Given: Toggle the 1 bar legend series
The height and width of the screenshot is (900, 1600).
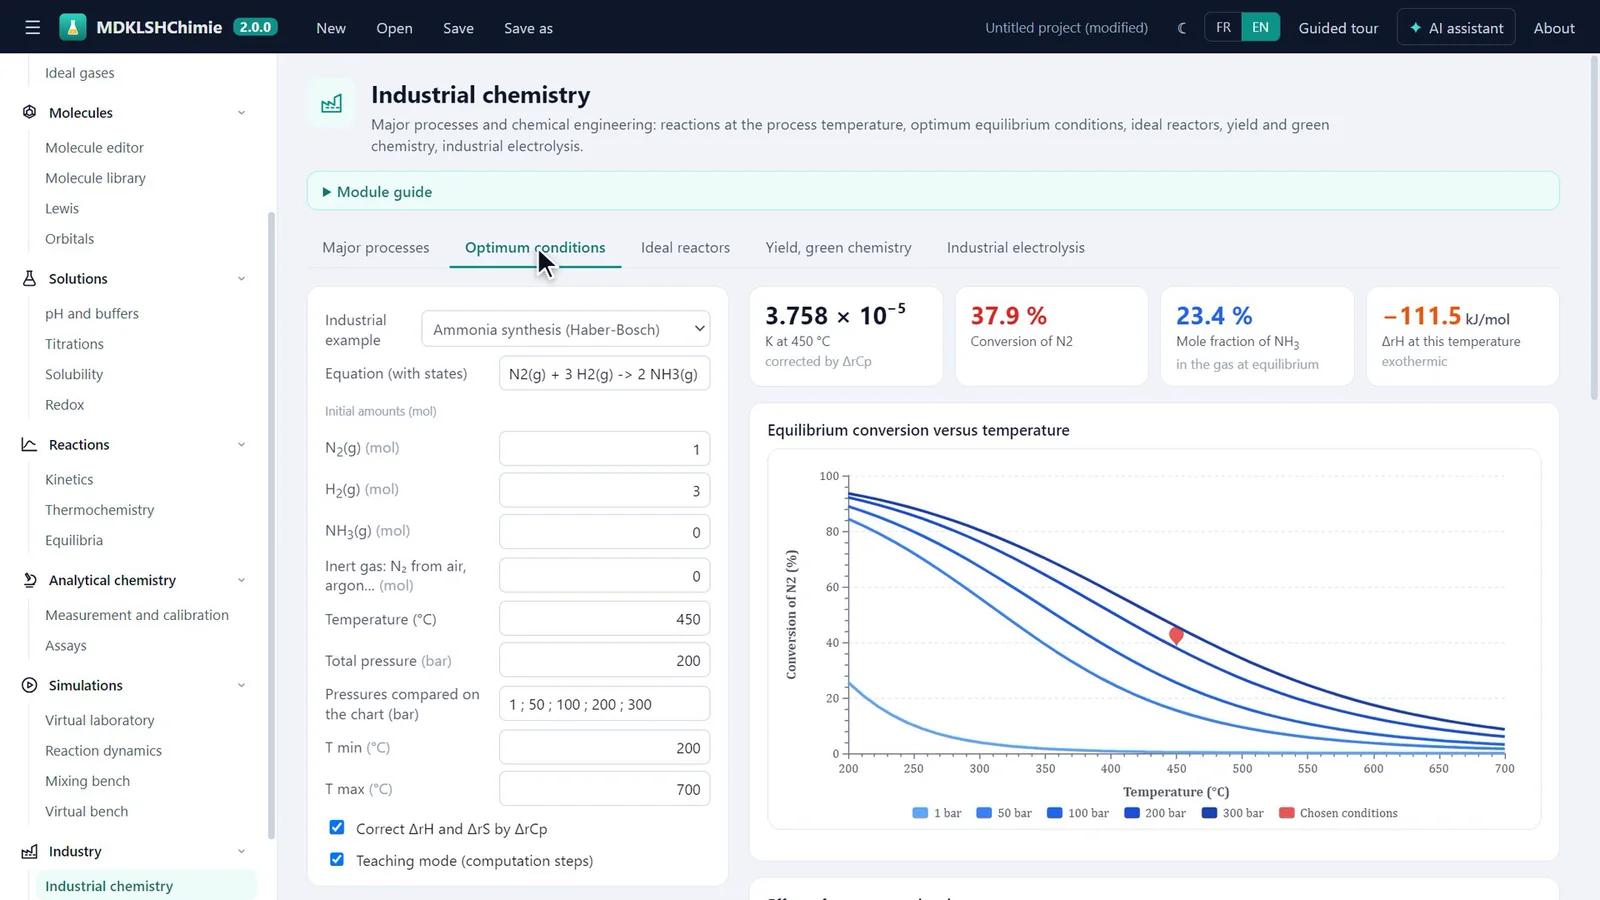Looking at the screenshot, I should (x=936, y=813).
